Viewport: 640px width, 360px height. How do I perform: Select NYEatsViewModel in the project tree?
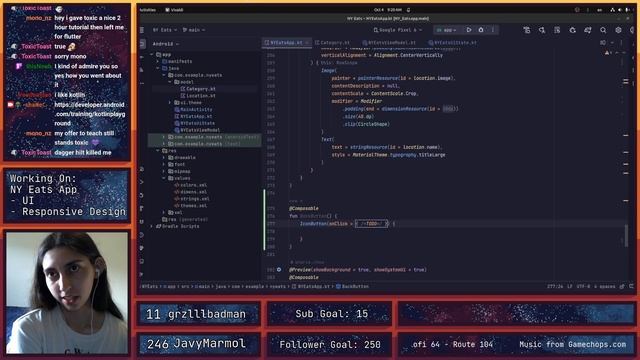197,130
